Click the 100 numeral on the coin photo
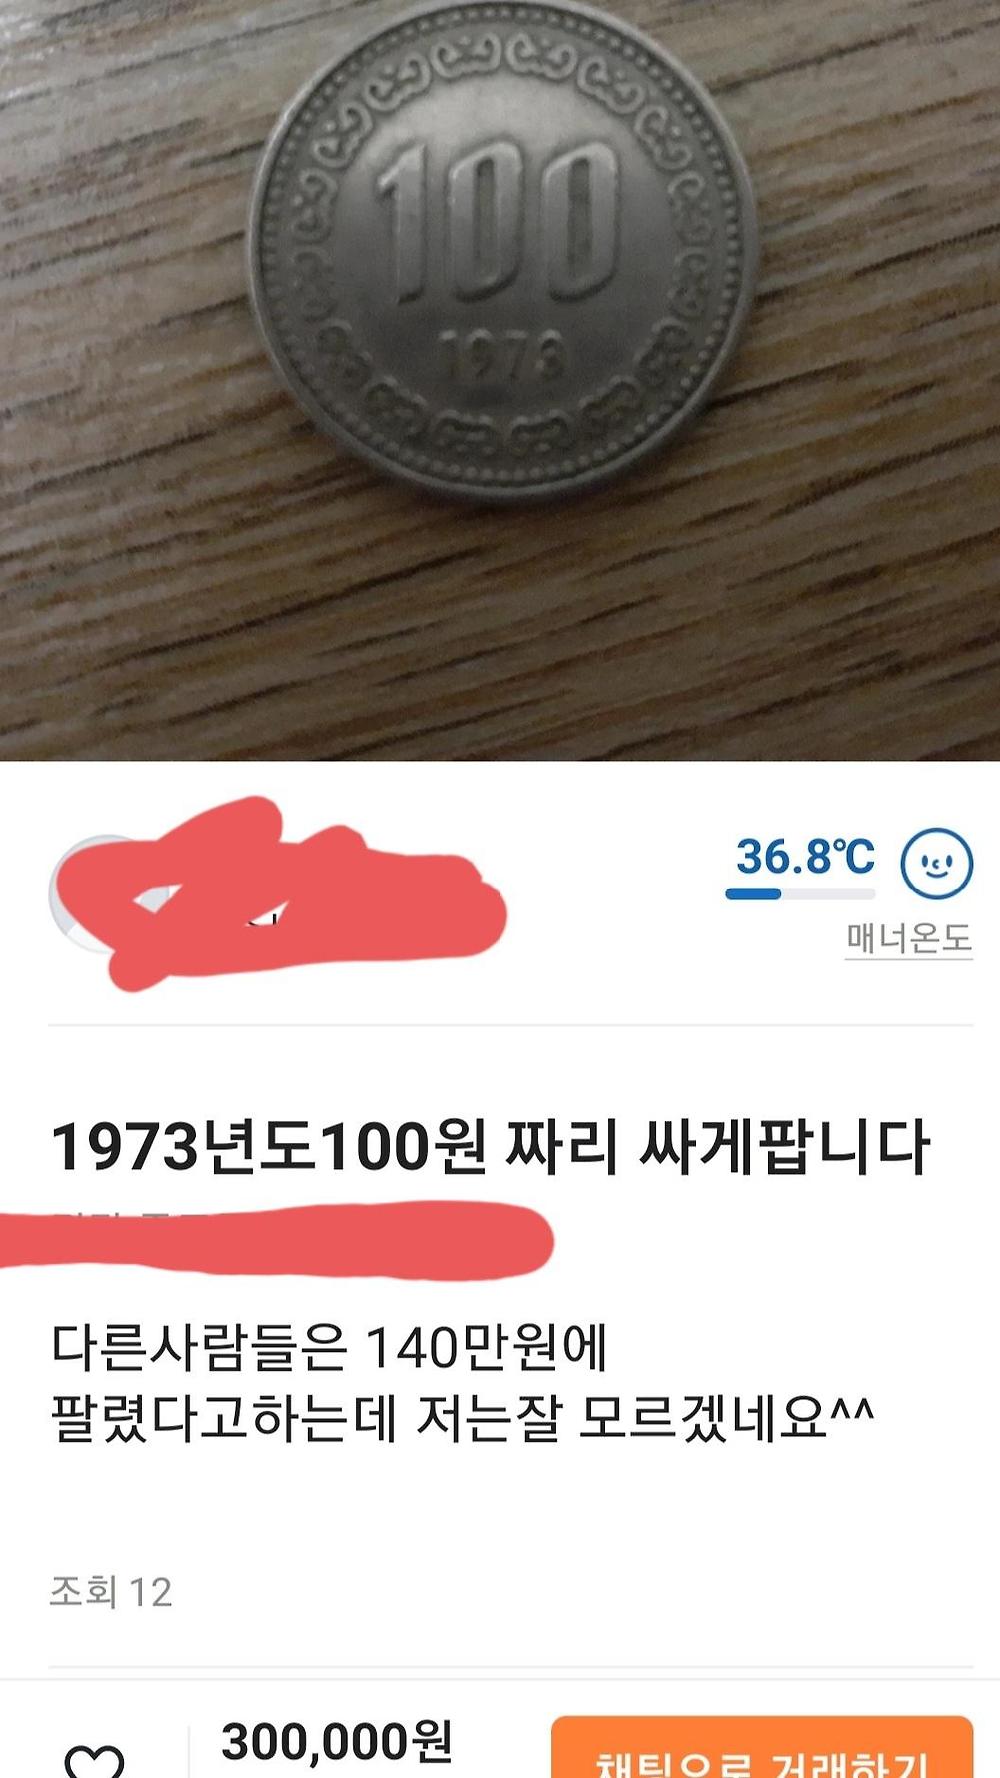The width and height of the screenshot is (1000, 1778). (x=497, y=222)
